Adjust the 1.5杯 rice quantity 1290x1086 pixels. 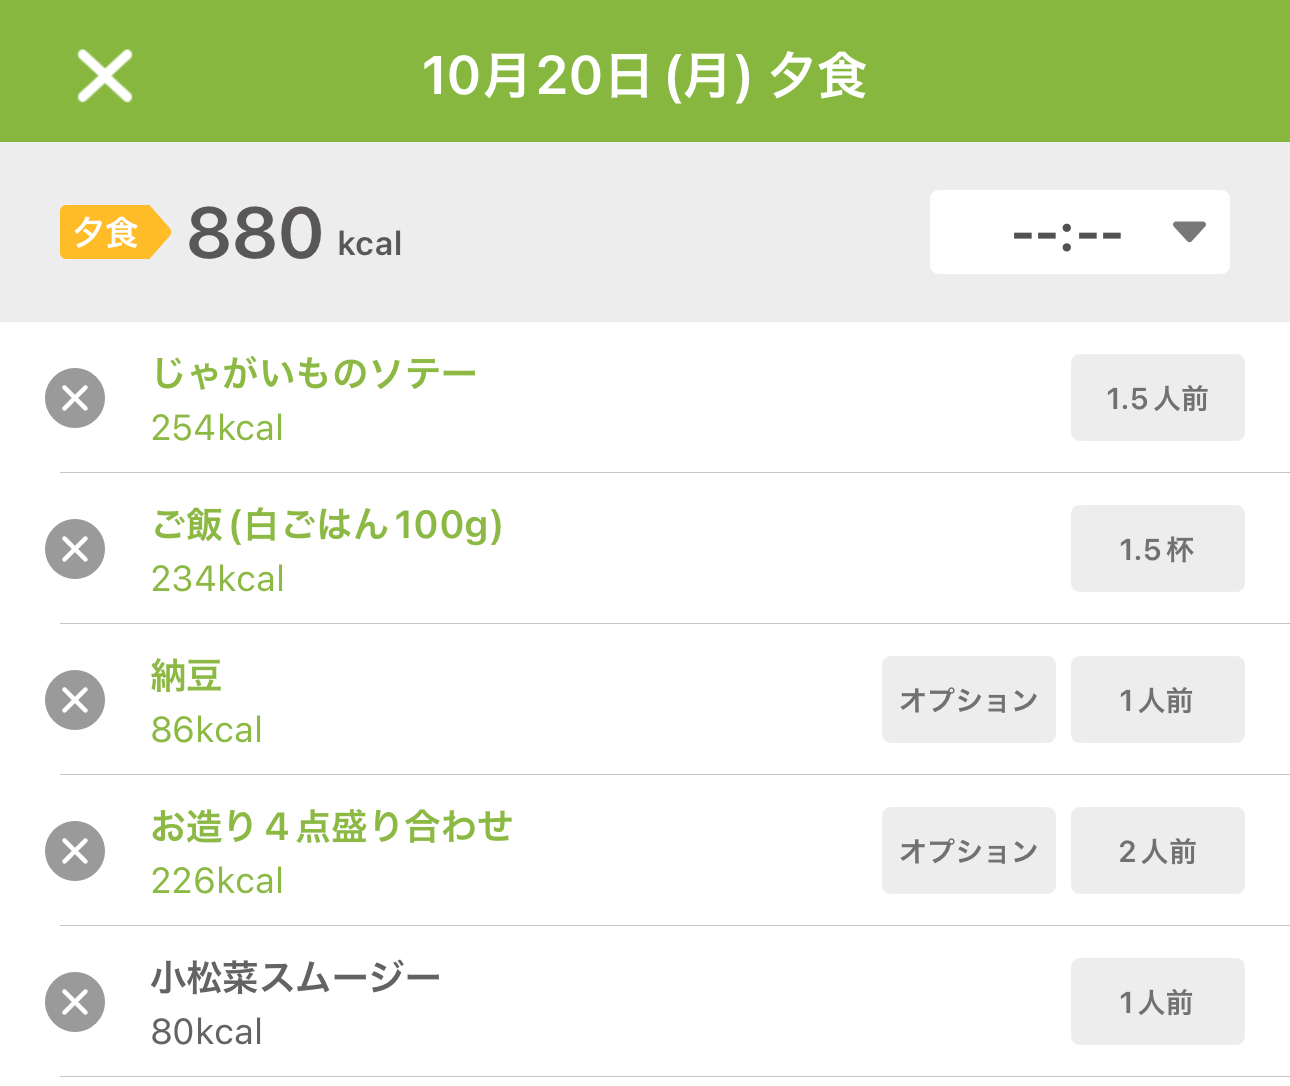point(1157,549)
